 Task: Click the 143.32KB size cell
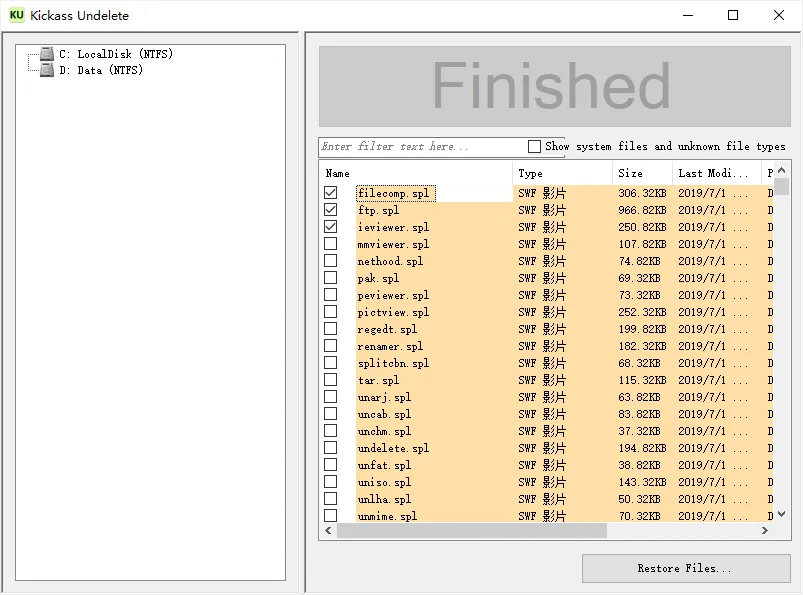[x=642, y=482]
